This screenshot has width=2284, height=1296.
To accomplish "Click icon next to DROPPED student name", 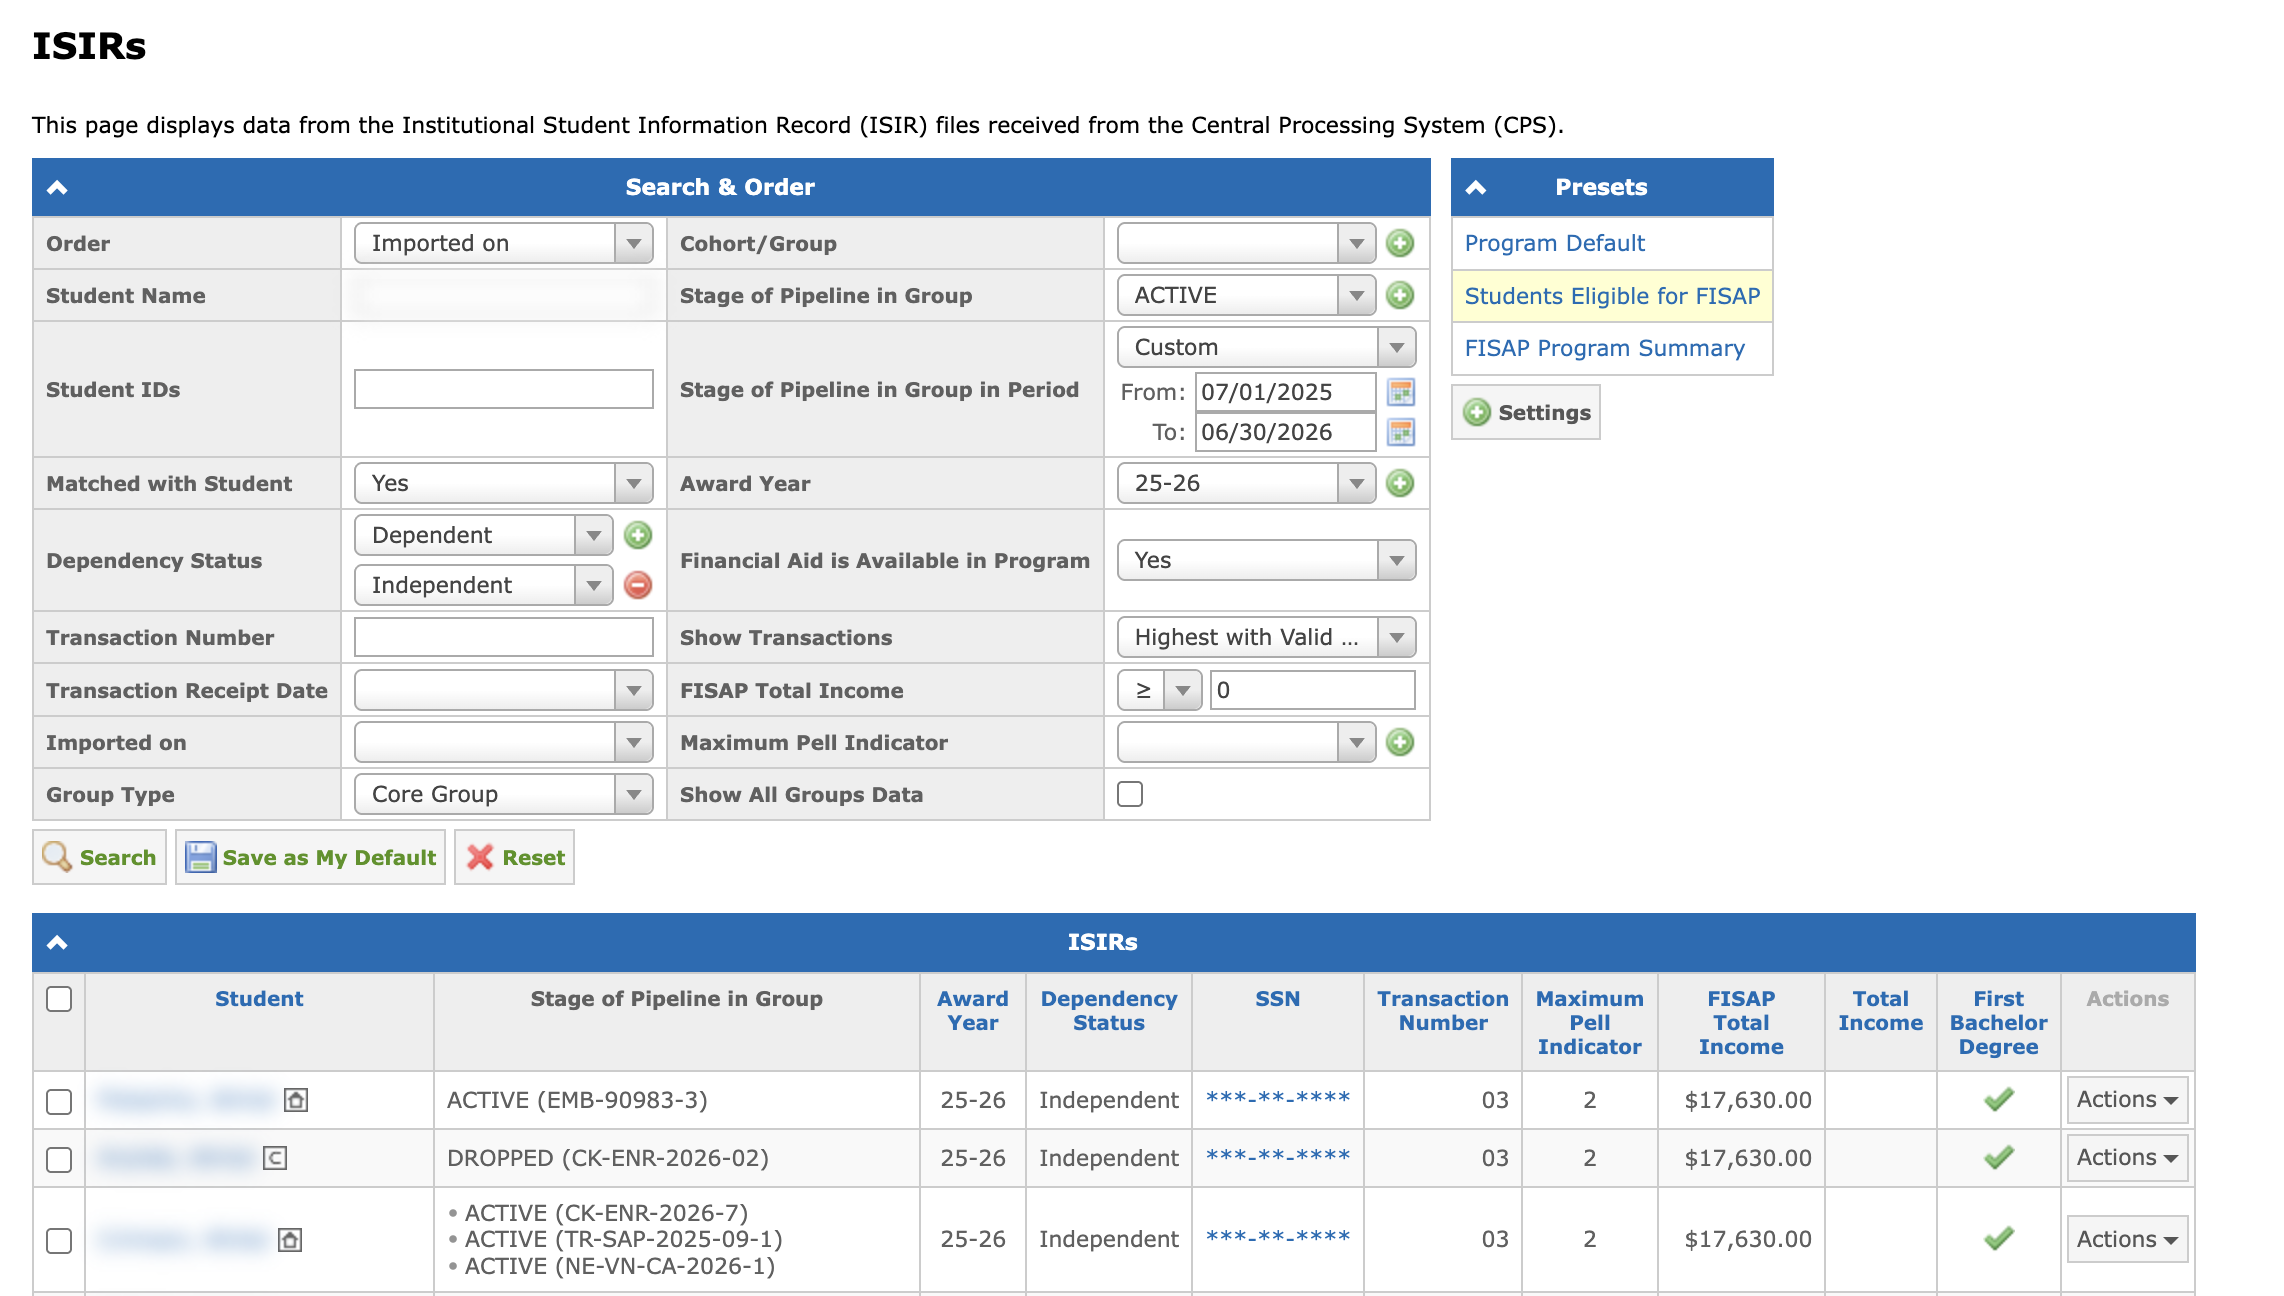I will (x=275, y=1158).
